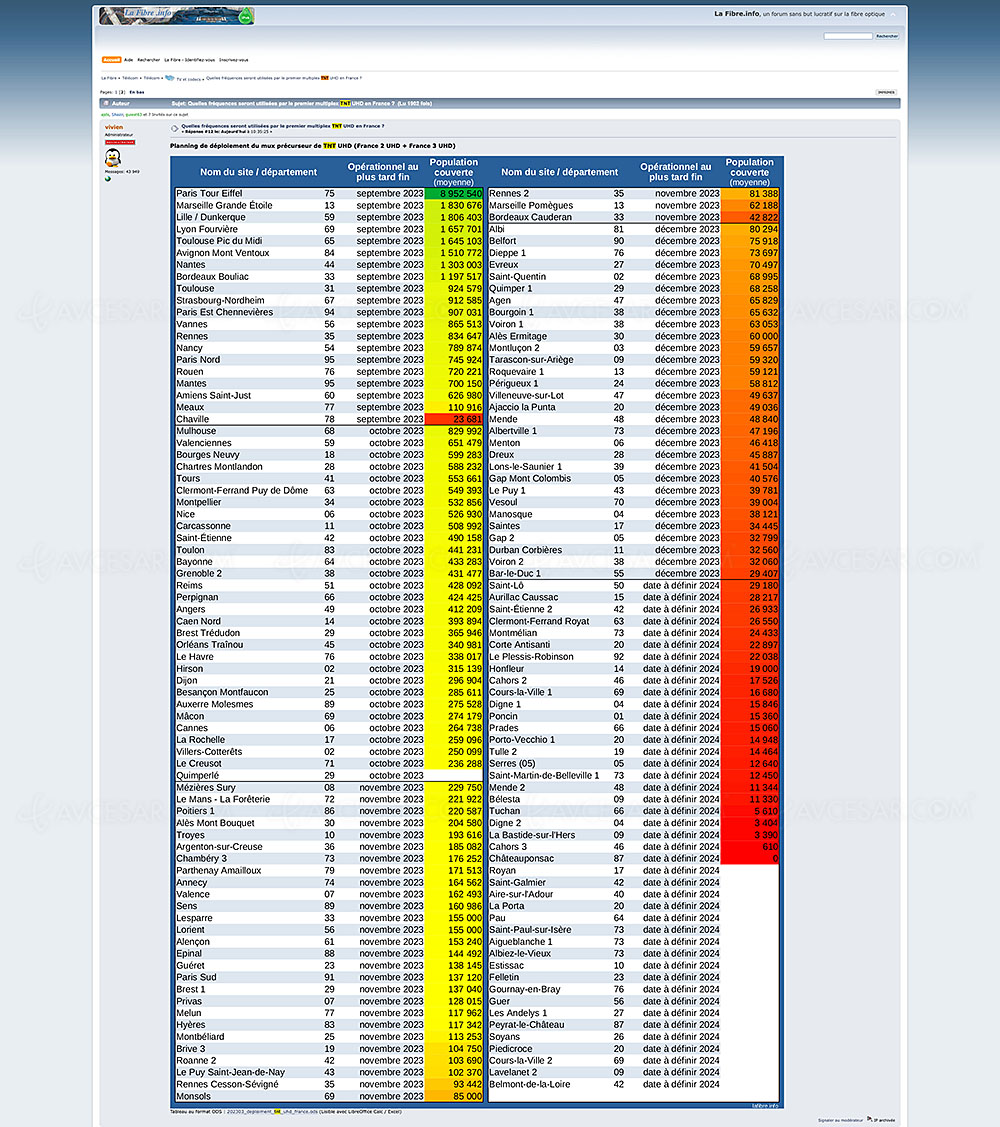
Task: Click the 'Lyon Fourvière' site name
Action: point(207,229)
